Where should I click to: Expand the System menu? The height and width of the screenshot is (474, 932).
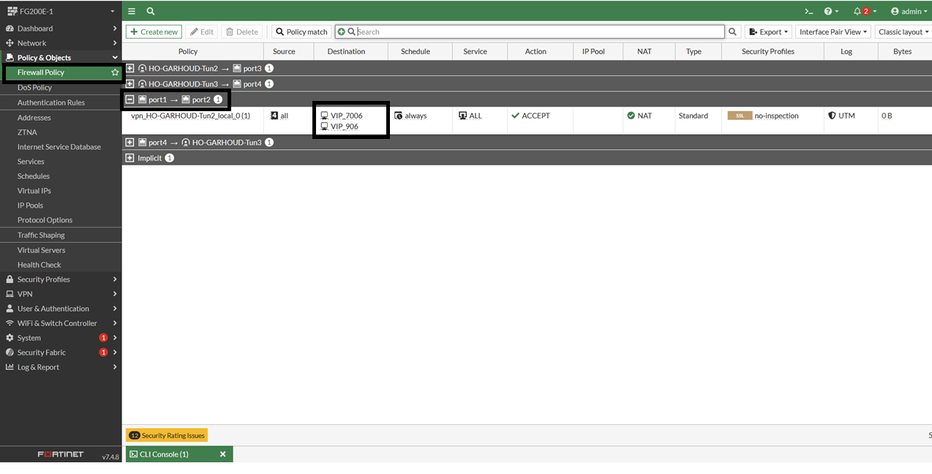(61, 338)
